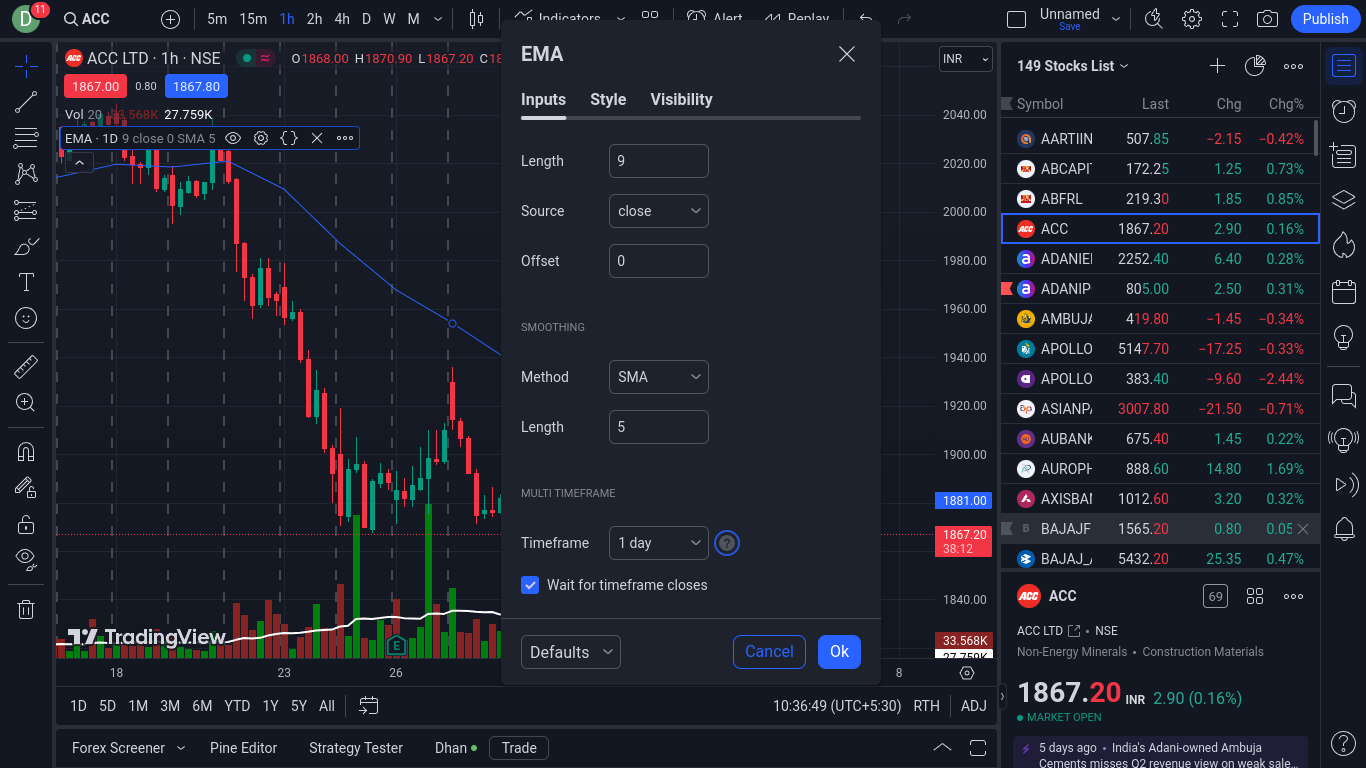Click the Cancel button
Image resolution: width=1366 pixels, height=768 pixels.
769,652
